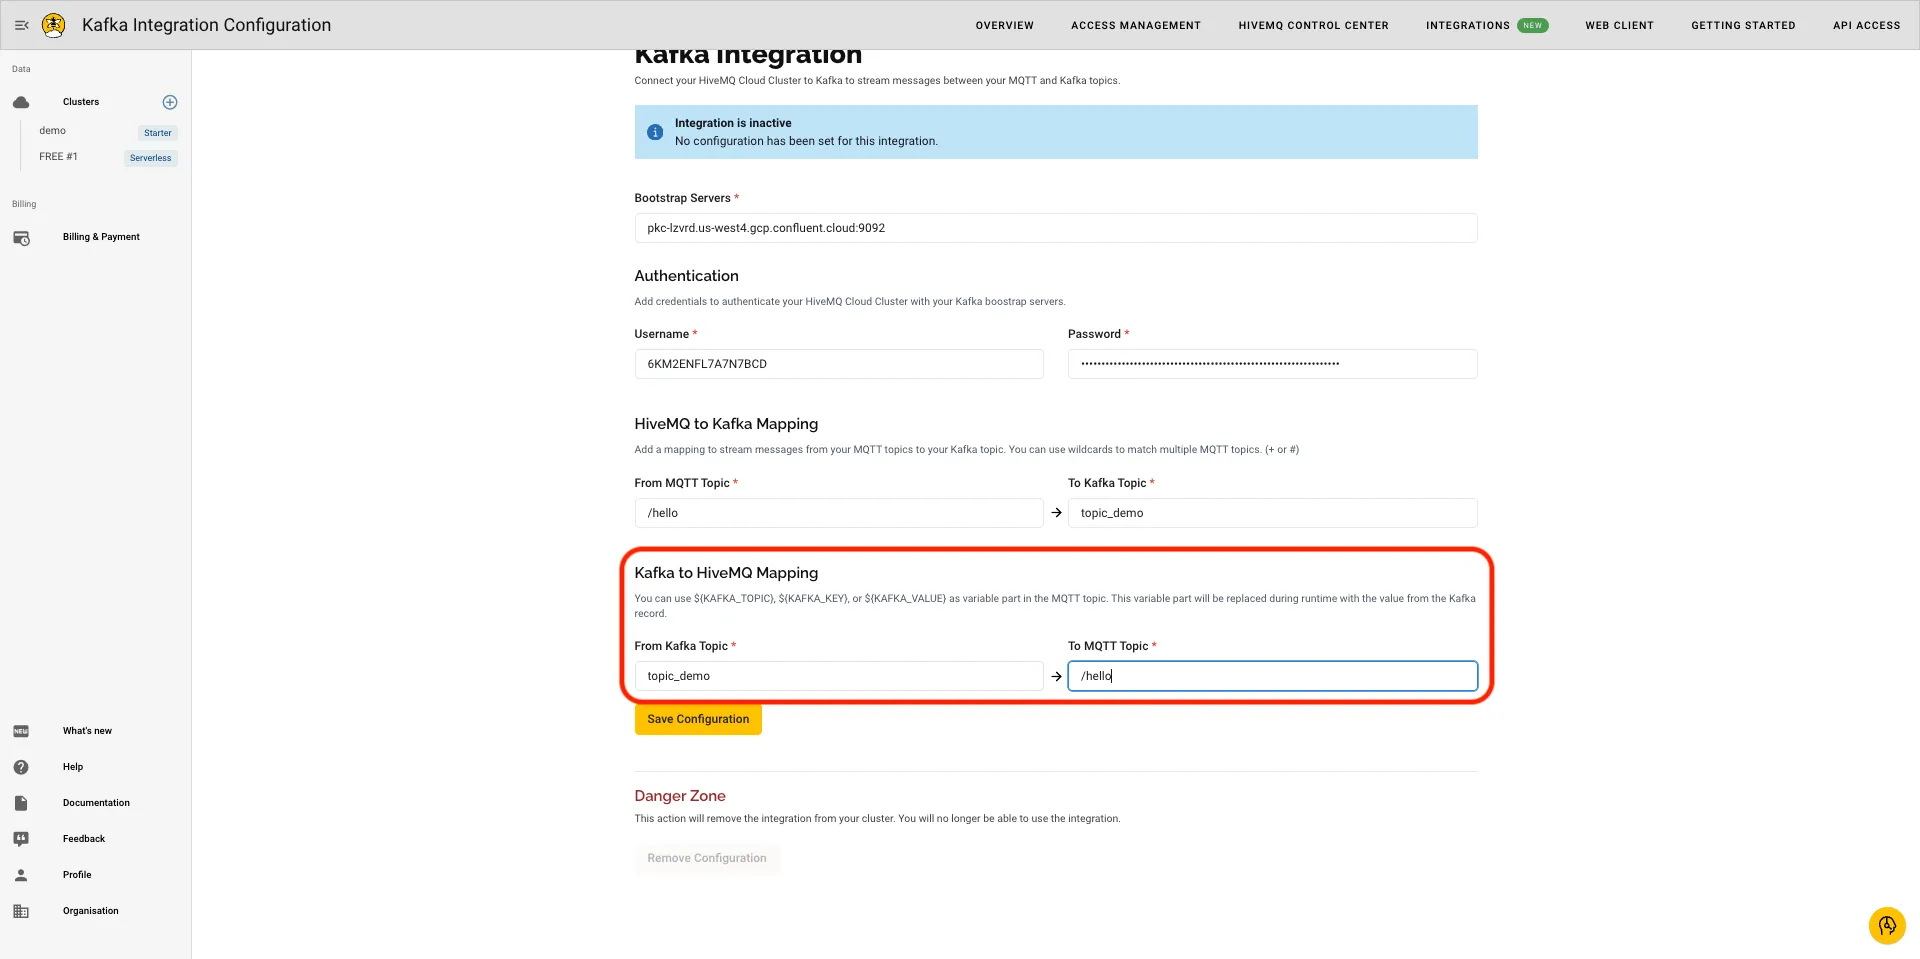Click the Remove Configuration button

coord(707,858)
